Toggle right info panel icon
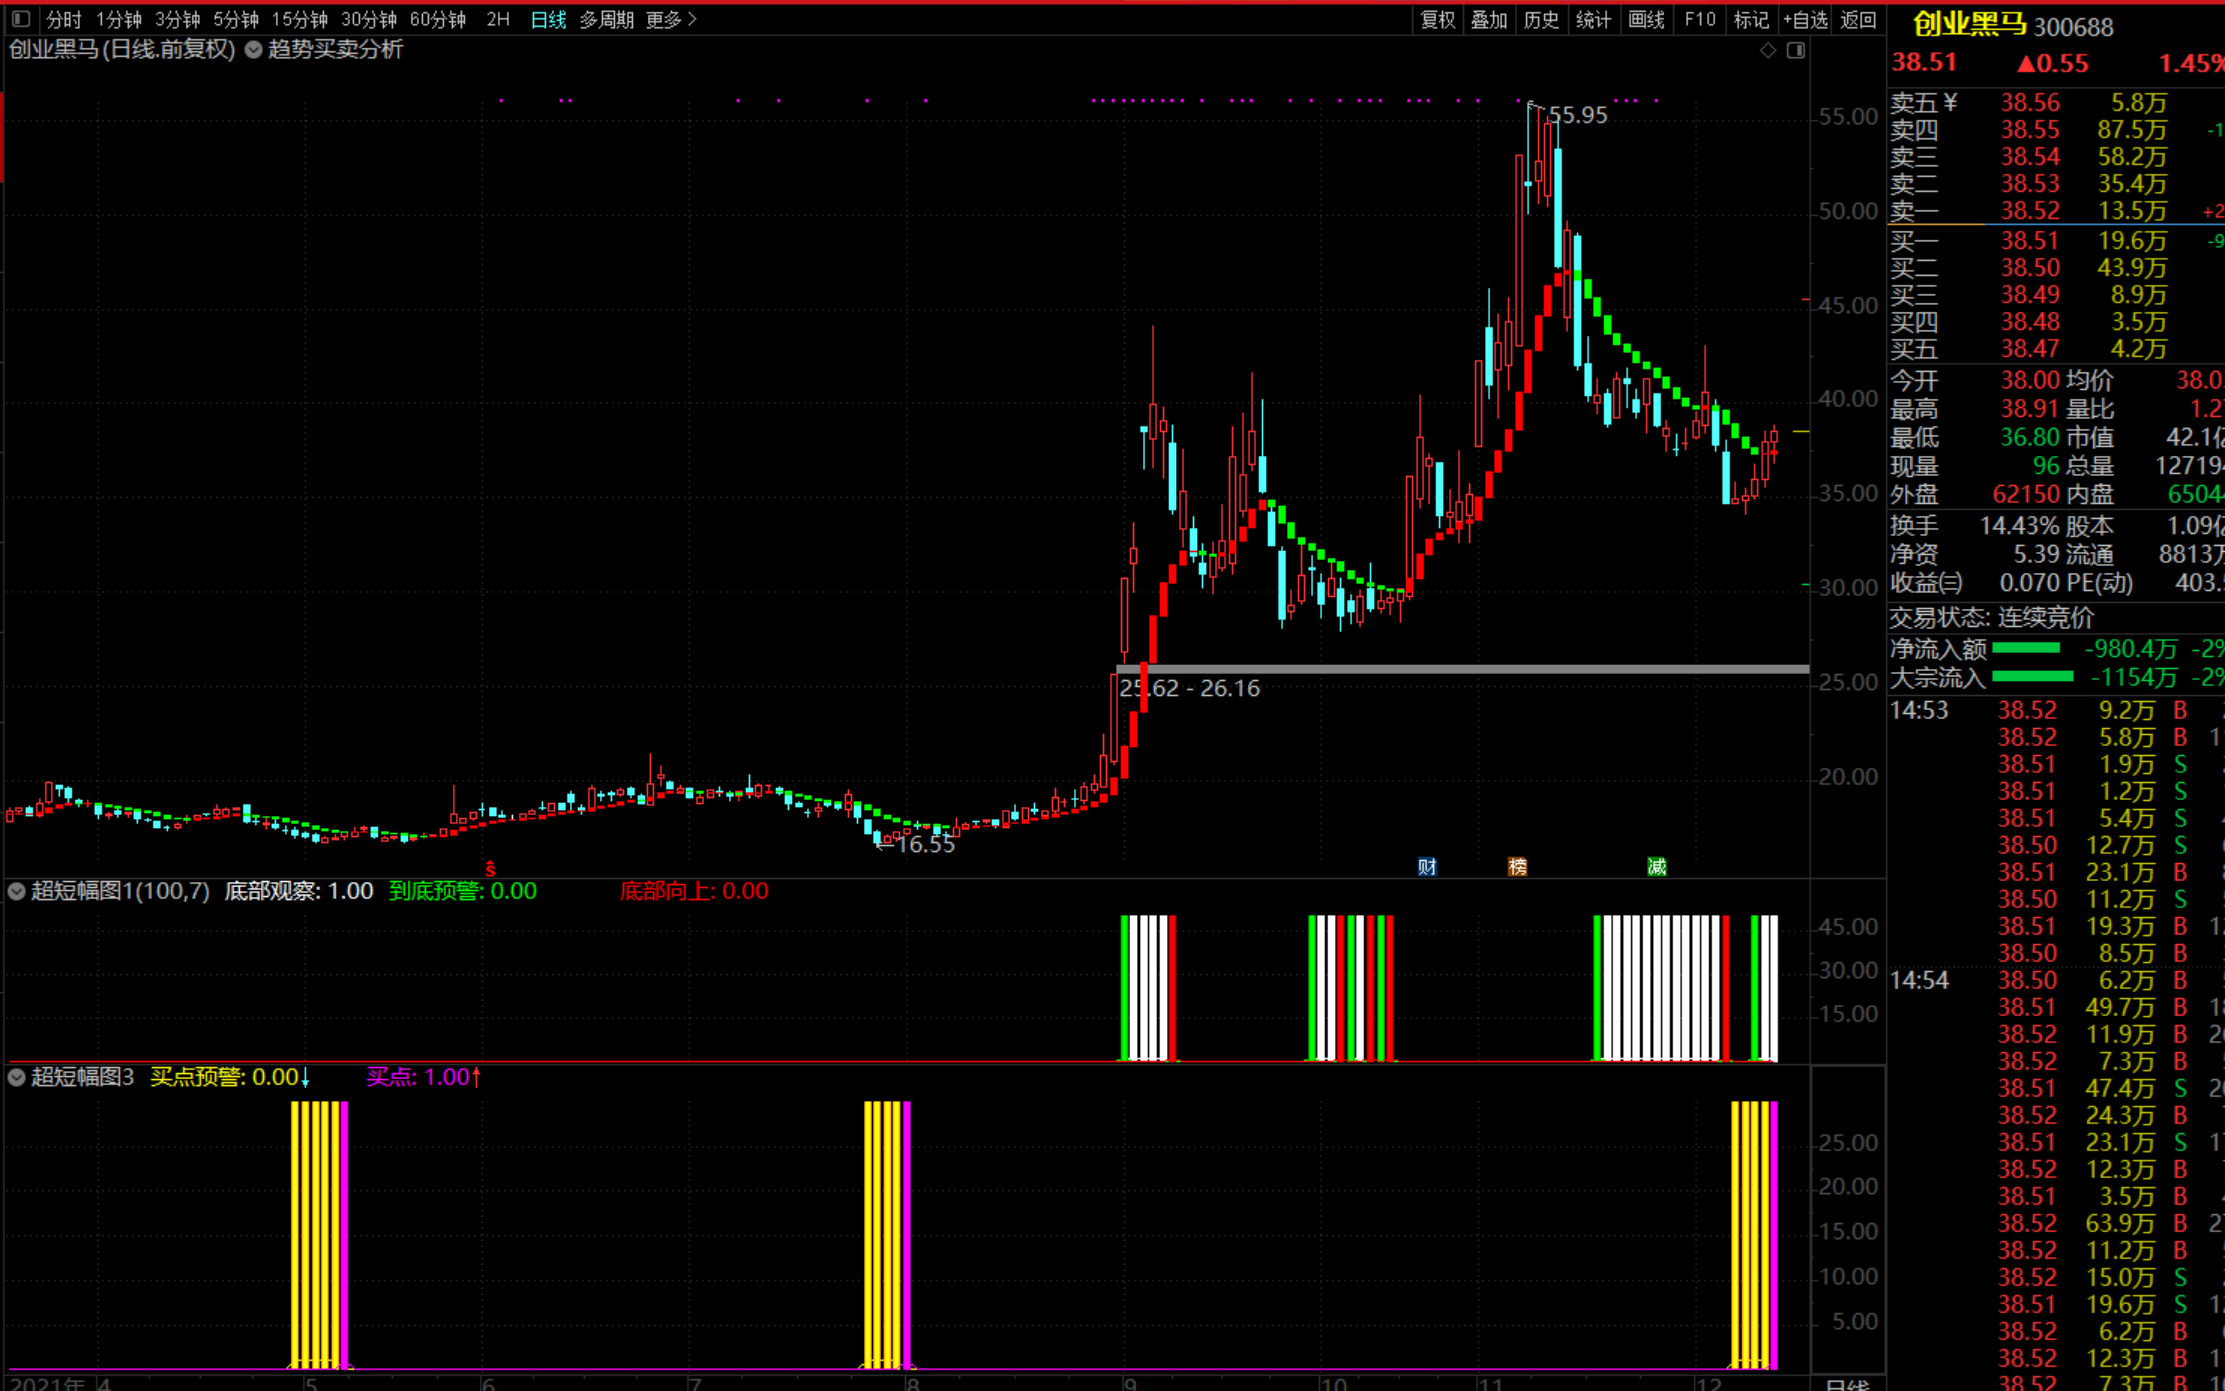The height and width of the screenshot is (1391, 2225). [x=1796, y=50]
